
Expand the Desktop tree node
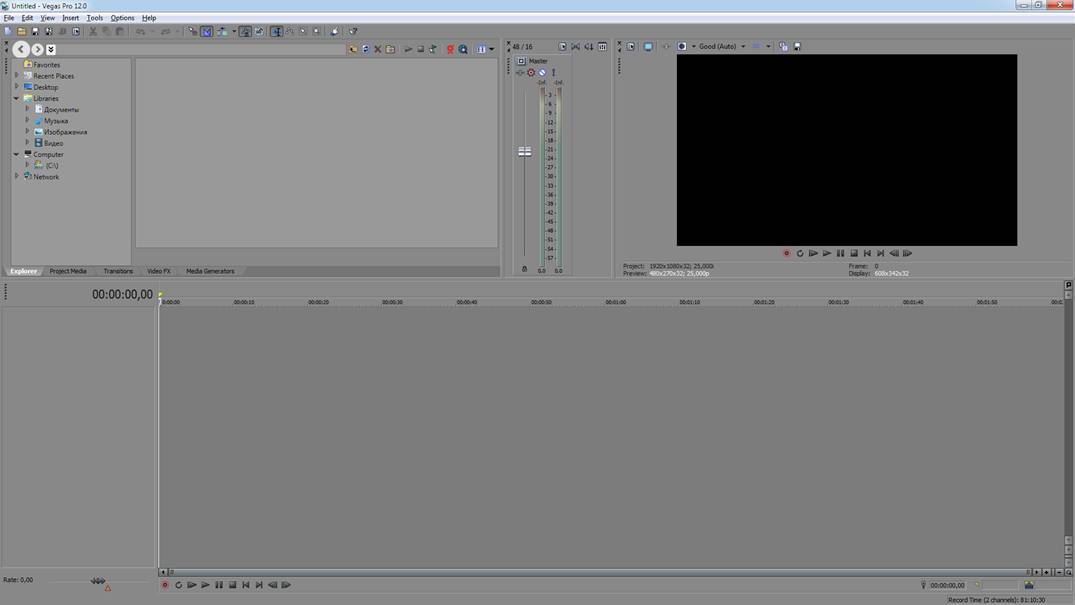click(16, 86)
